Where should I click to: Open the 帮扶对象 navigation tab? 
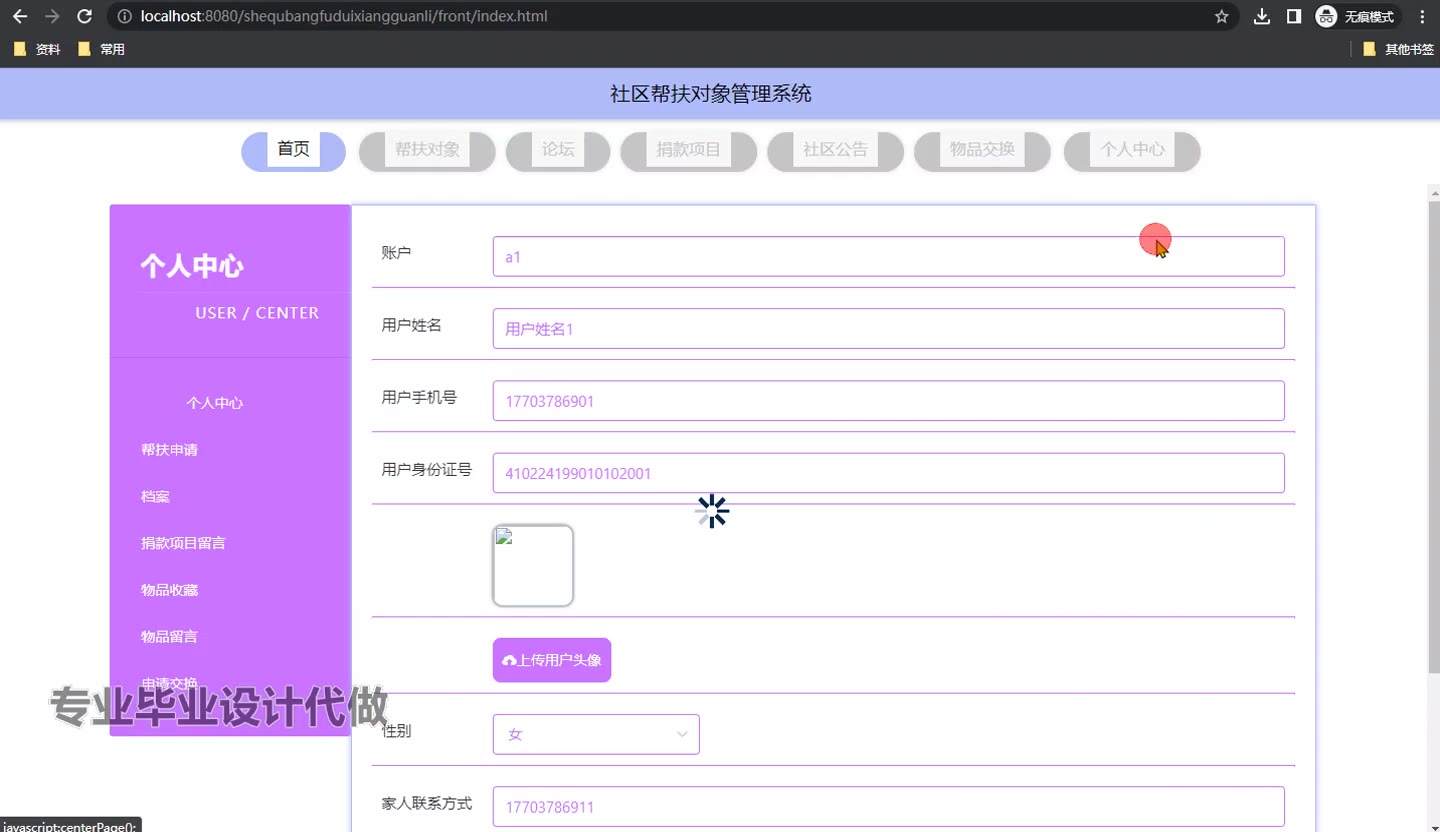[x=427, y=150]
